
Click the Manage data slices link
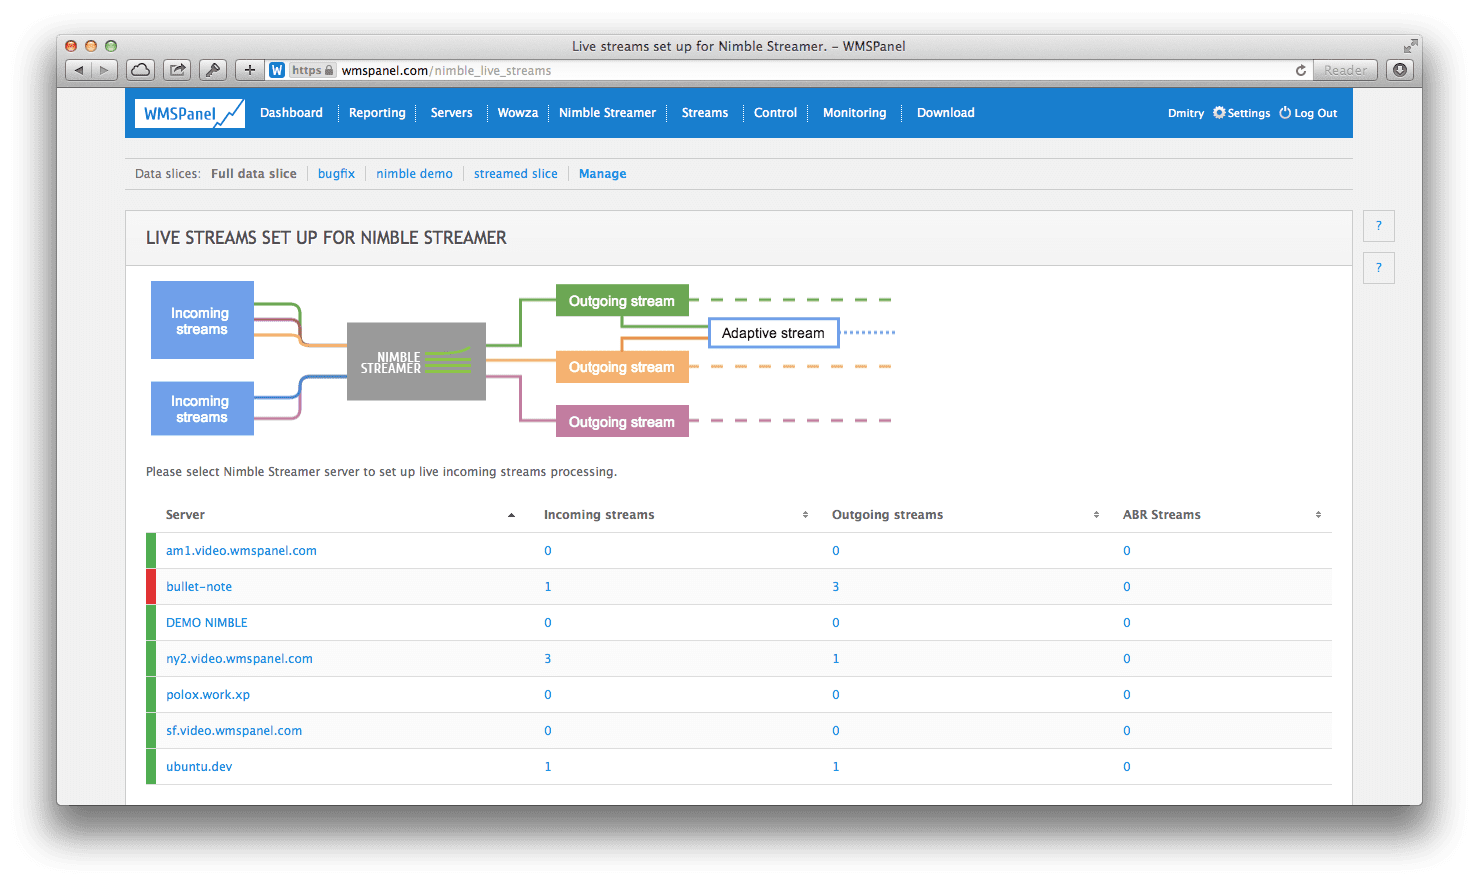click(x=602, y=174)
